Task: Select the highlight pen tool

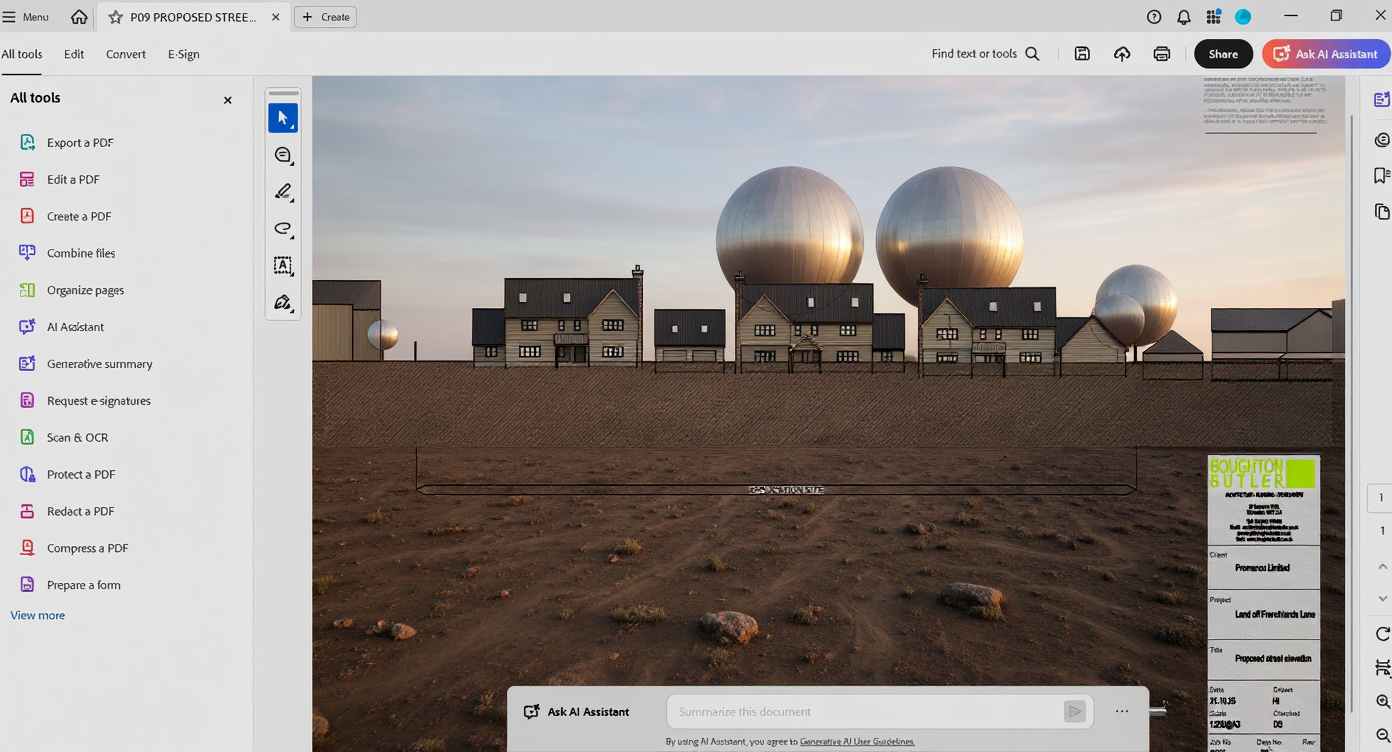Action: click(x=283, y=192)
